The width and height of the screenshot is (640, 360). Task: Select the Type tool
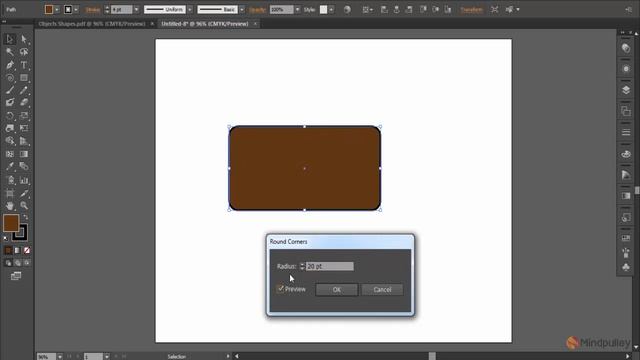point(24,65)
